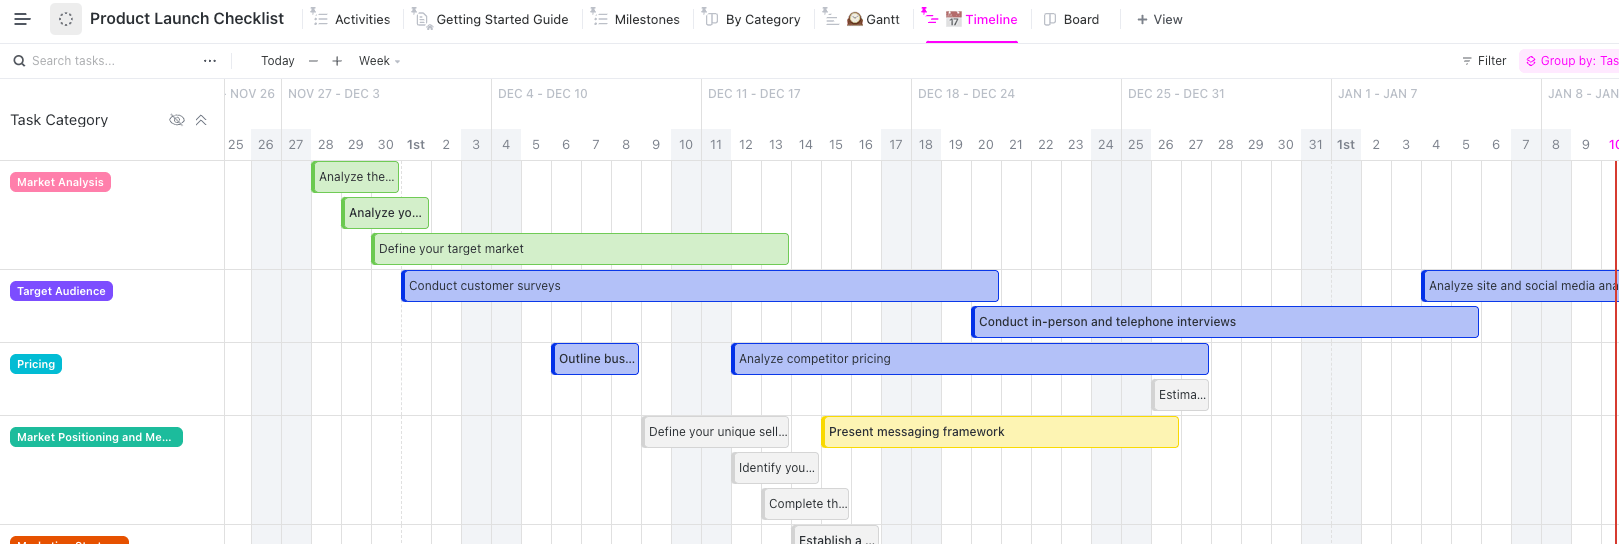1619x544 pixels.
Task: Open the search options ellipsis menu
Action: point(210,61)
